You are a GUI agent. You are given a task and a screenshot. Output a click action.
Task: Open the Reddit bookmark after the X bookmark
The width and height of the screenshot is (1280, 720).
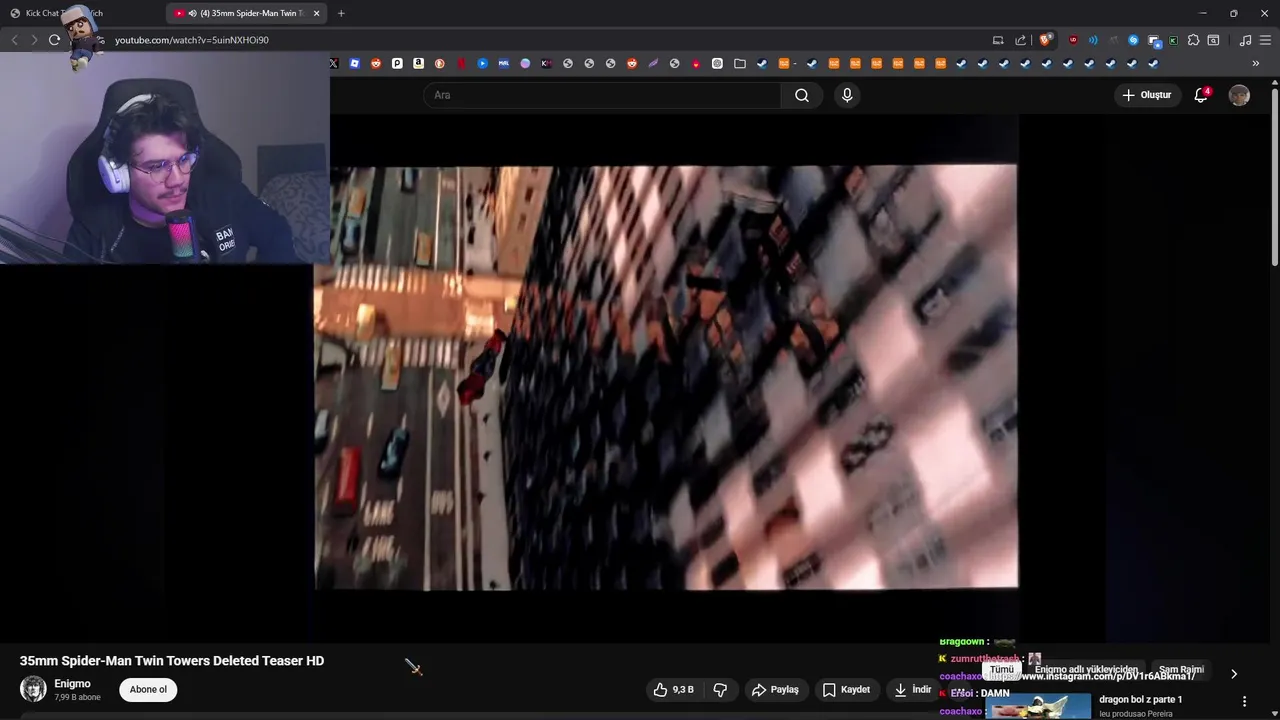376,63
